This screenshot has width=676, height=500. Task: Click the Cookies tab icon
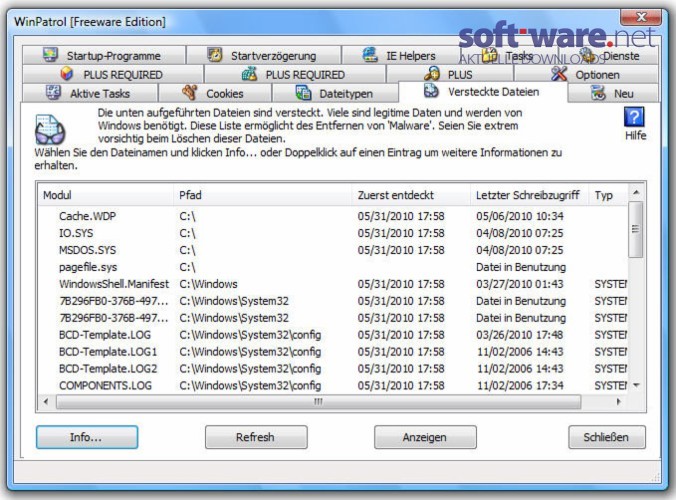coord(190,93)
